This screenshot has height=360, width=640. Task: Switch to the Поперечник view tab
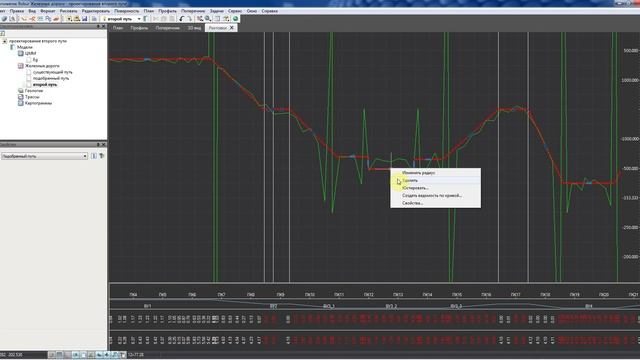click(x=167, y=28)
